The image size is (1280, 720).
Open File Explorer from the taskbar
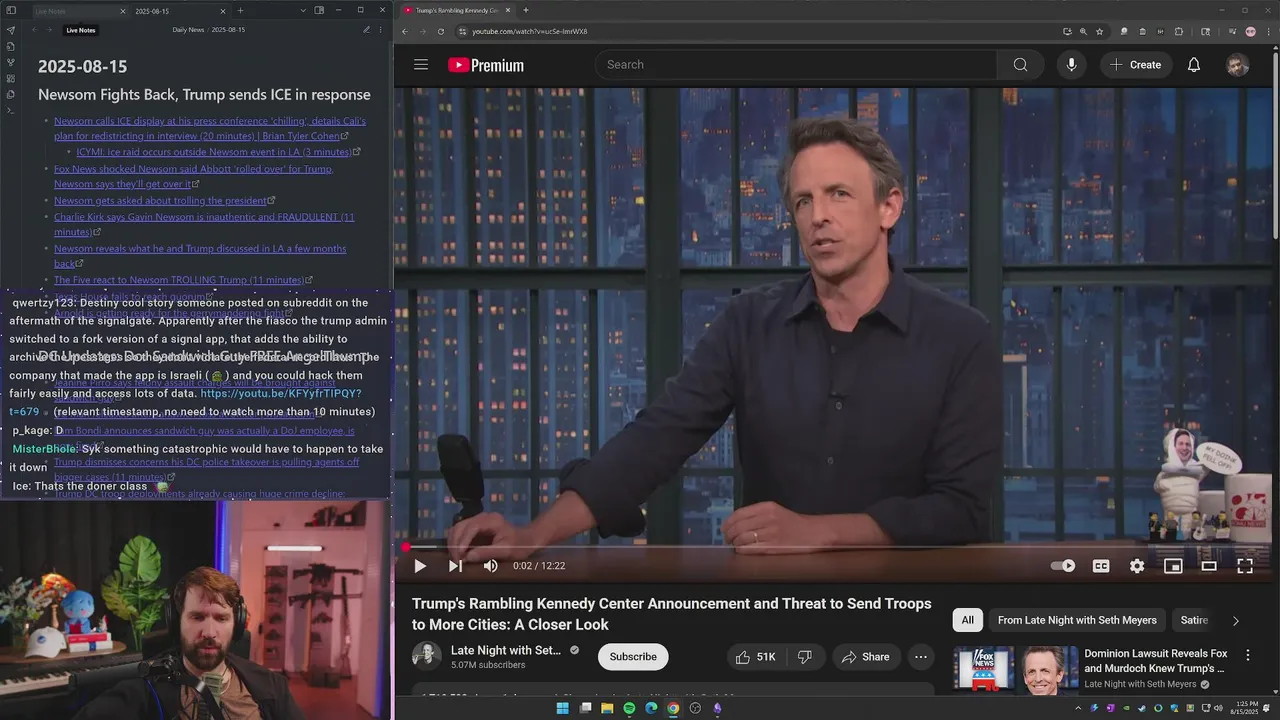tap(607, 708)
